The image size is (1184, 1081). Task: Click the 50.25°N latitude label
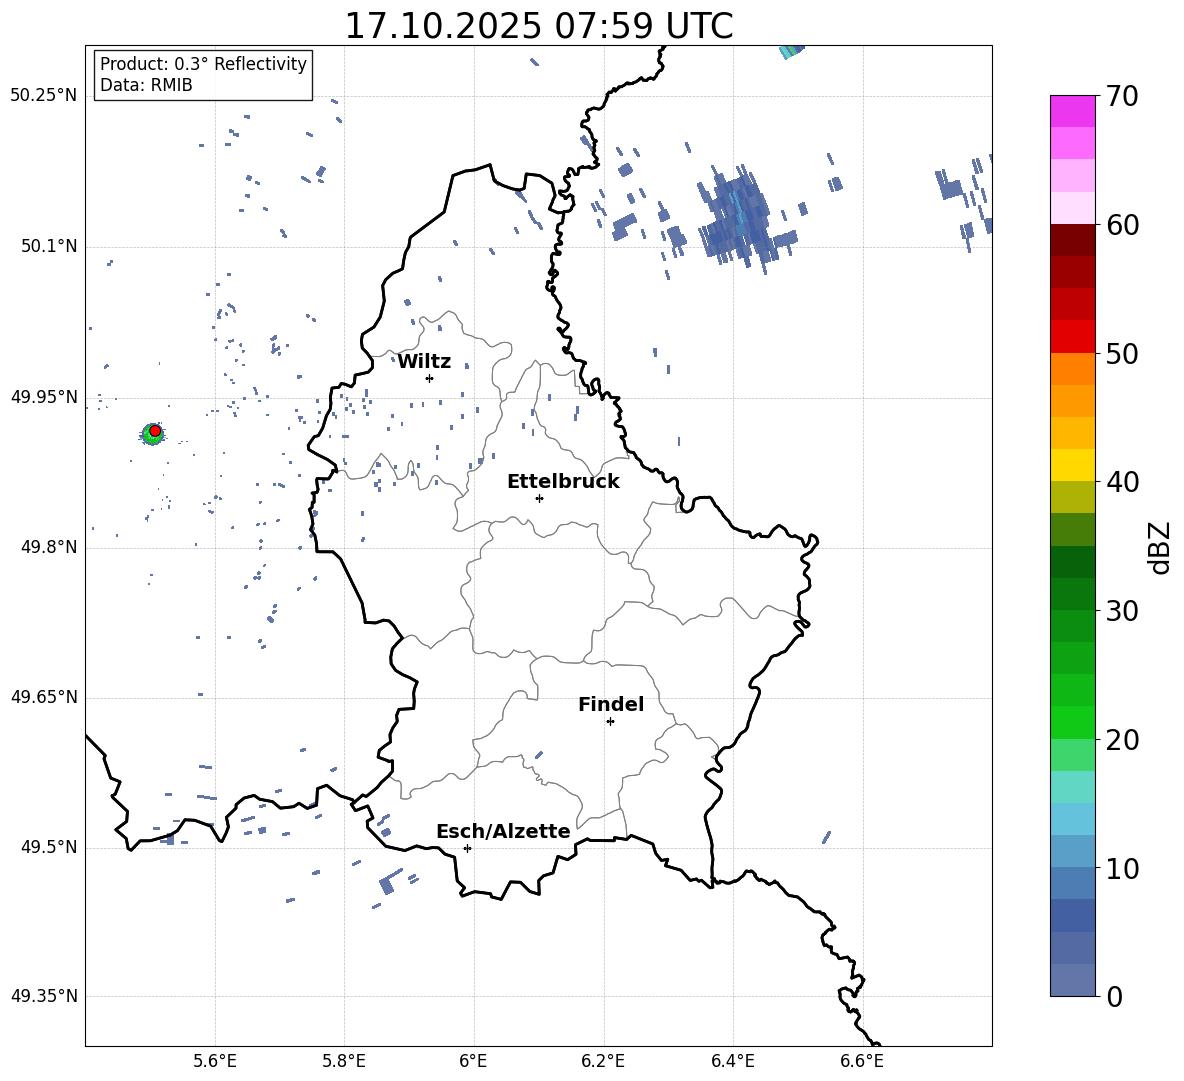coord(44,96)
